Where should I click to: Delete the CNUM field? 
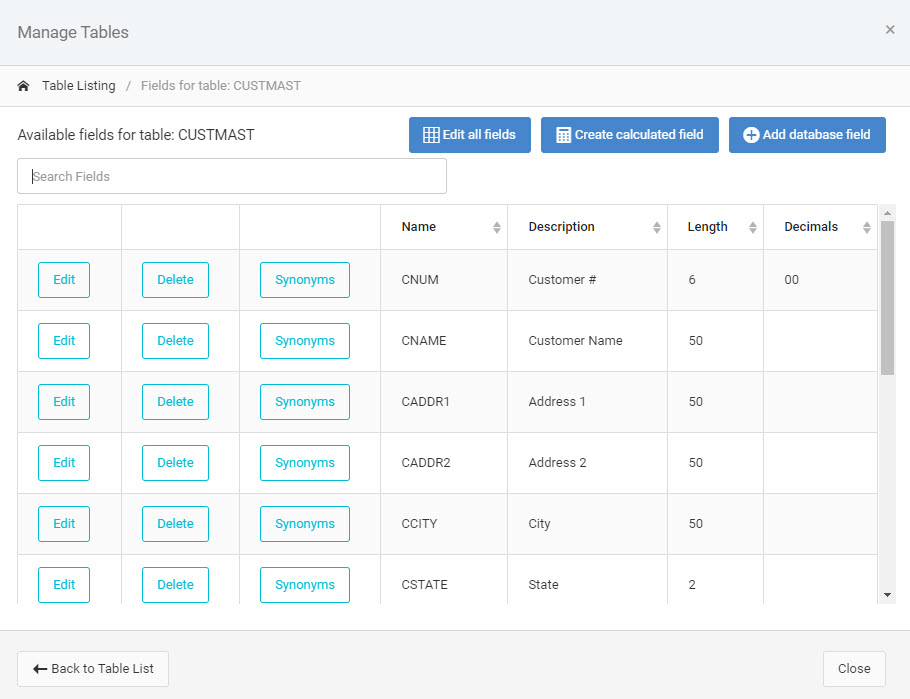pos(175,280)
